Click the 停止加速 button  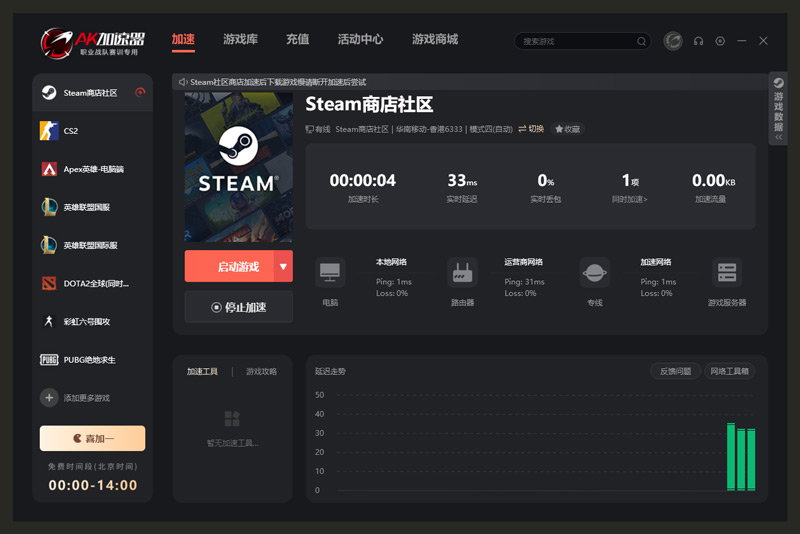[239, 307]
